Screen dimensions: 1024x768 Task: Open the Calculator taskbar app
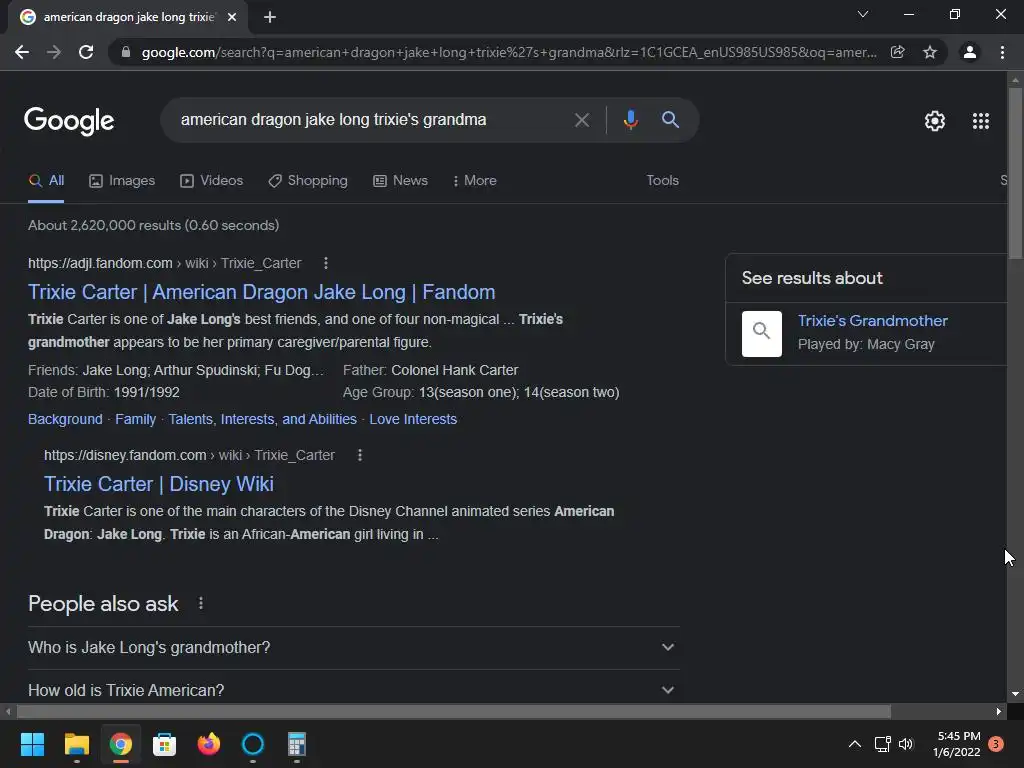pos(296,744)
